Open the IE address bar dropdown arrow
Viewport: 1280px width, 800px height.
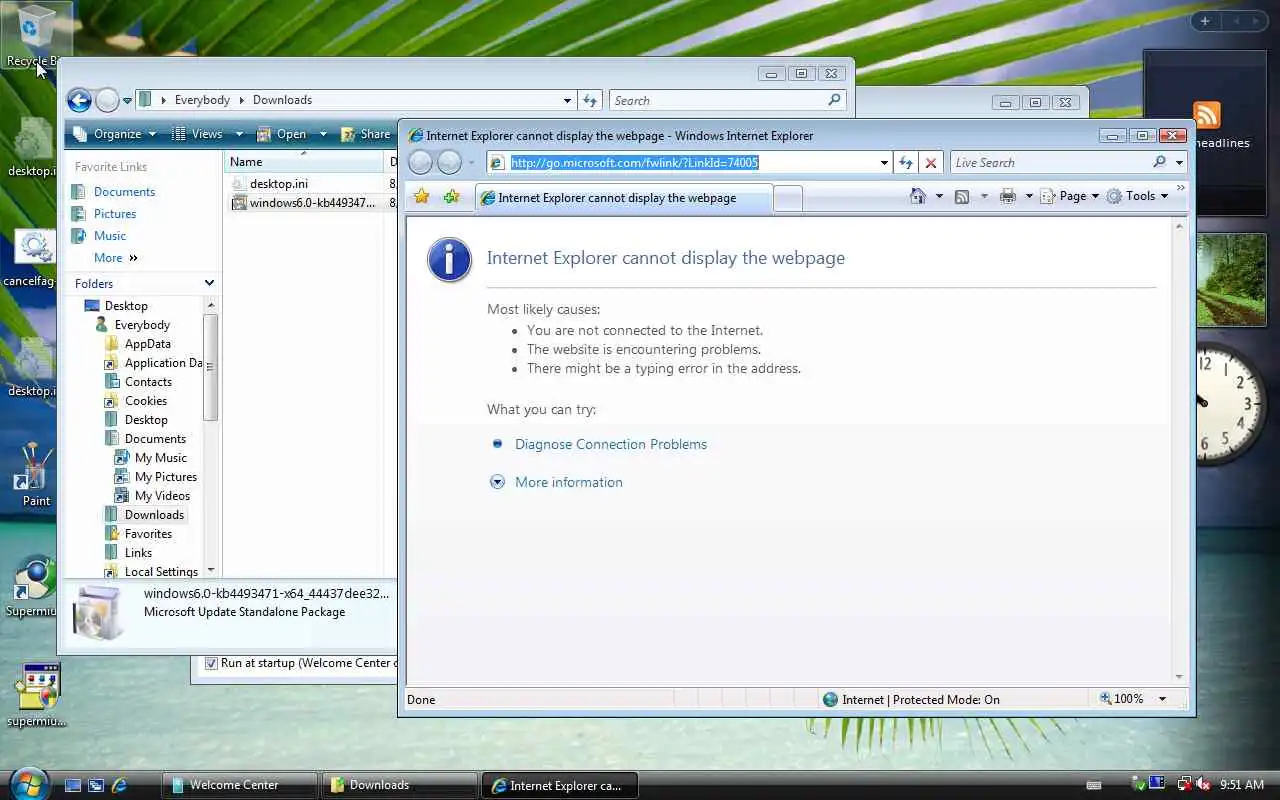[884, 163]
